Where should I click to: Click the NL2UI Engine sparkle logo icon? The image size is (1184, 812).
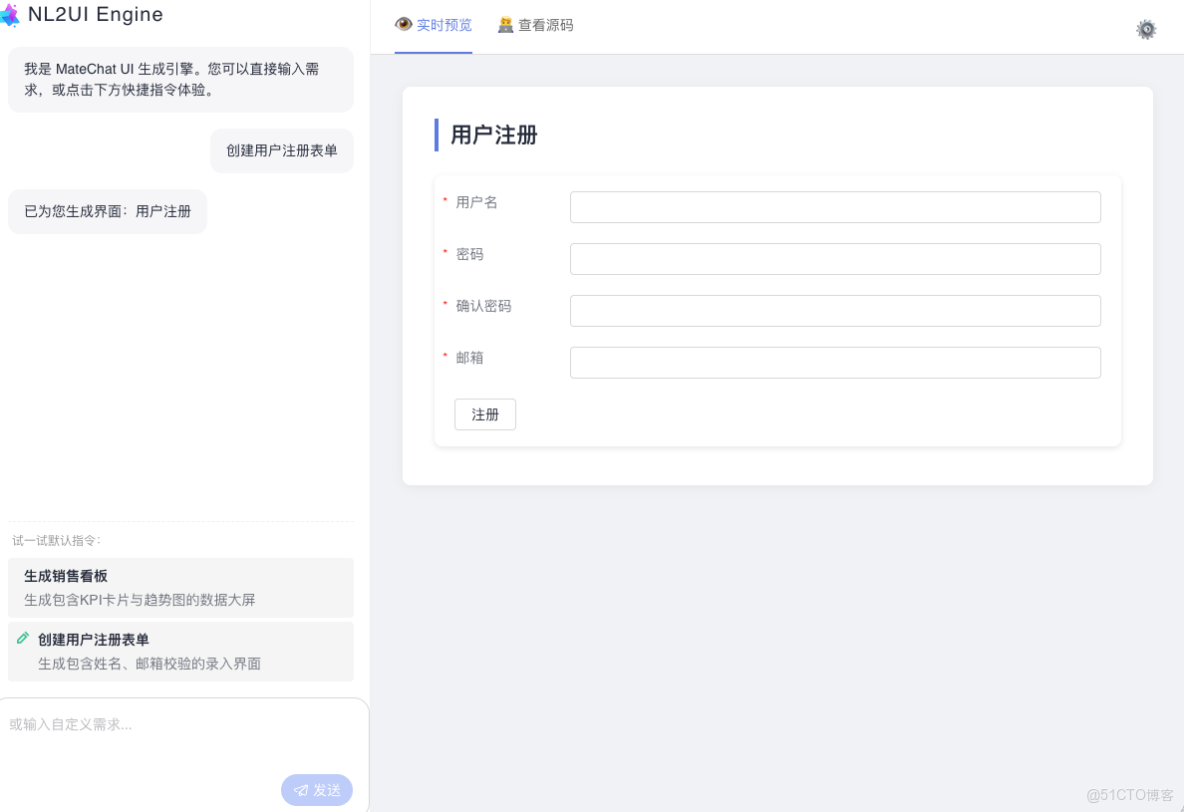click(13, 15)
